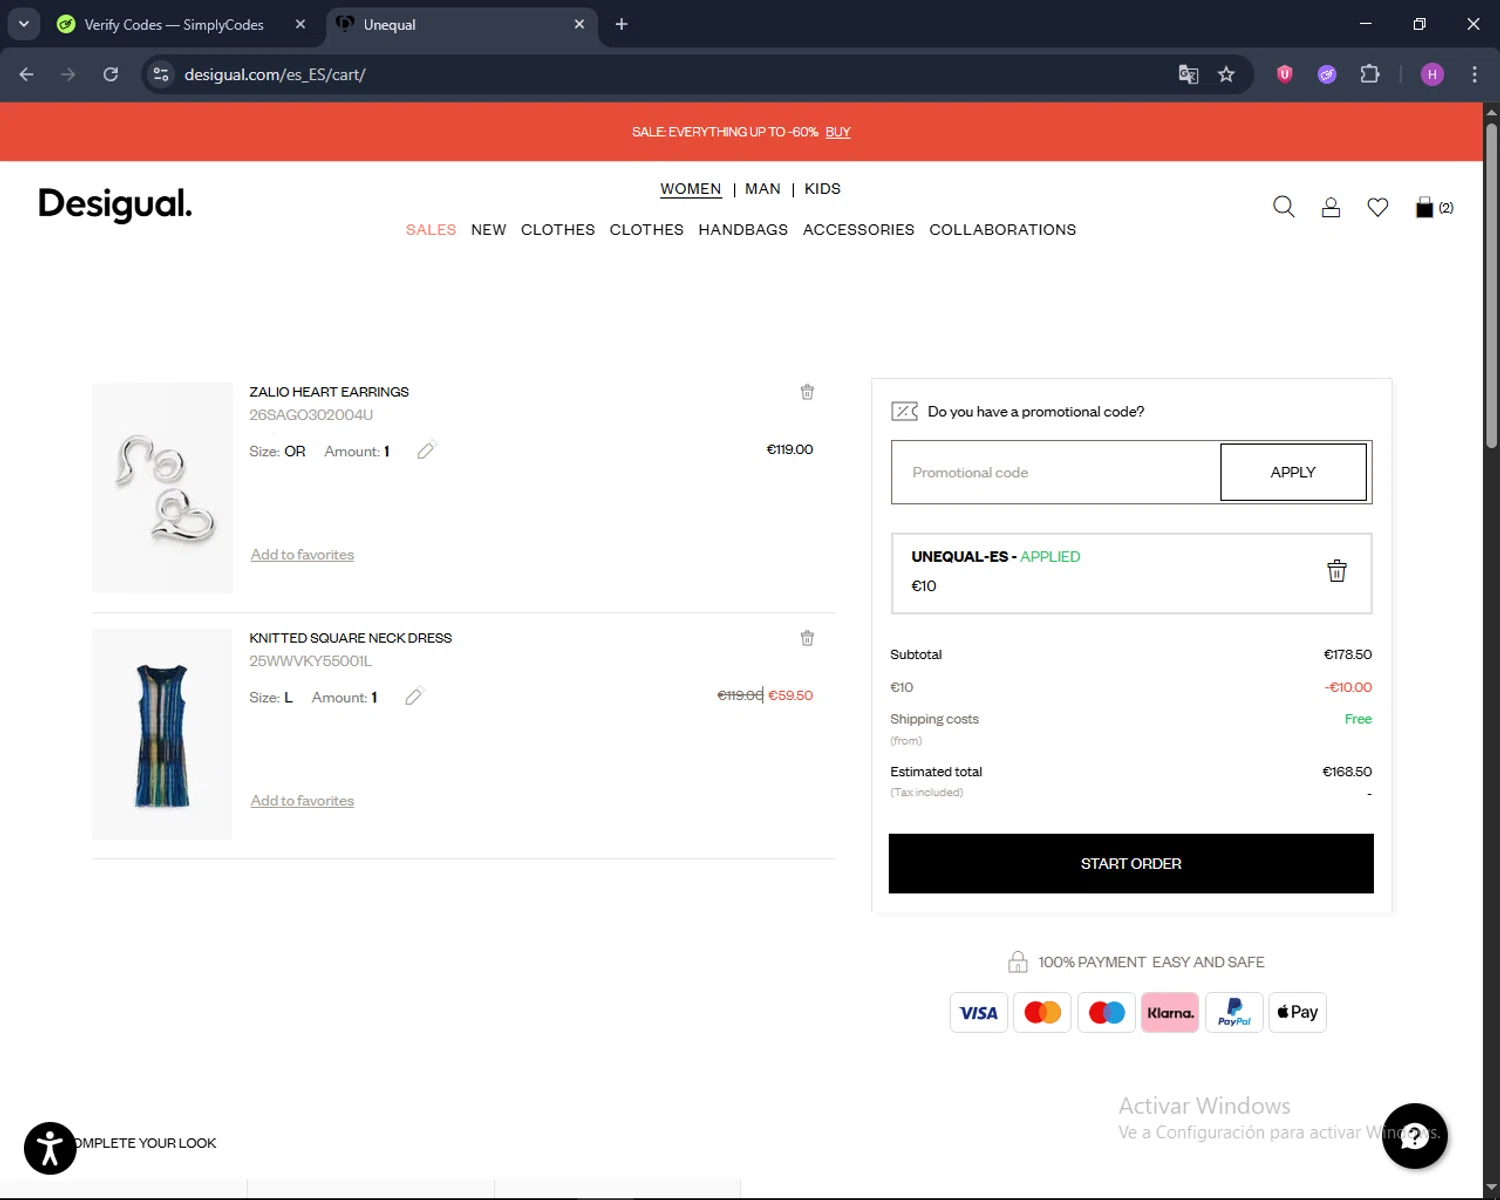Viewport: 1500px width, 1200px height.
Task: Select the MAN section
Action: [763, 189]
